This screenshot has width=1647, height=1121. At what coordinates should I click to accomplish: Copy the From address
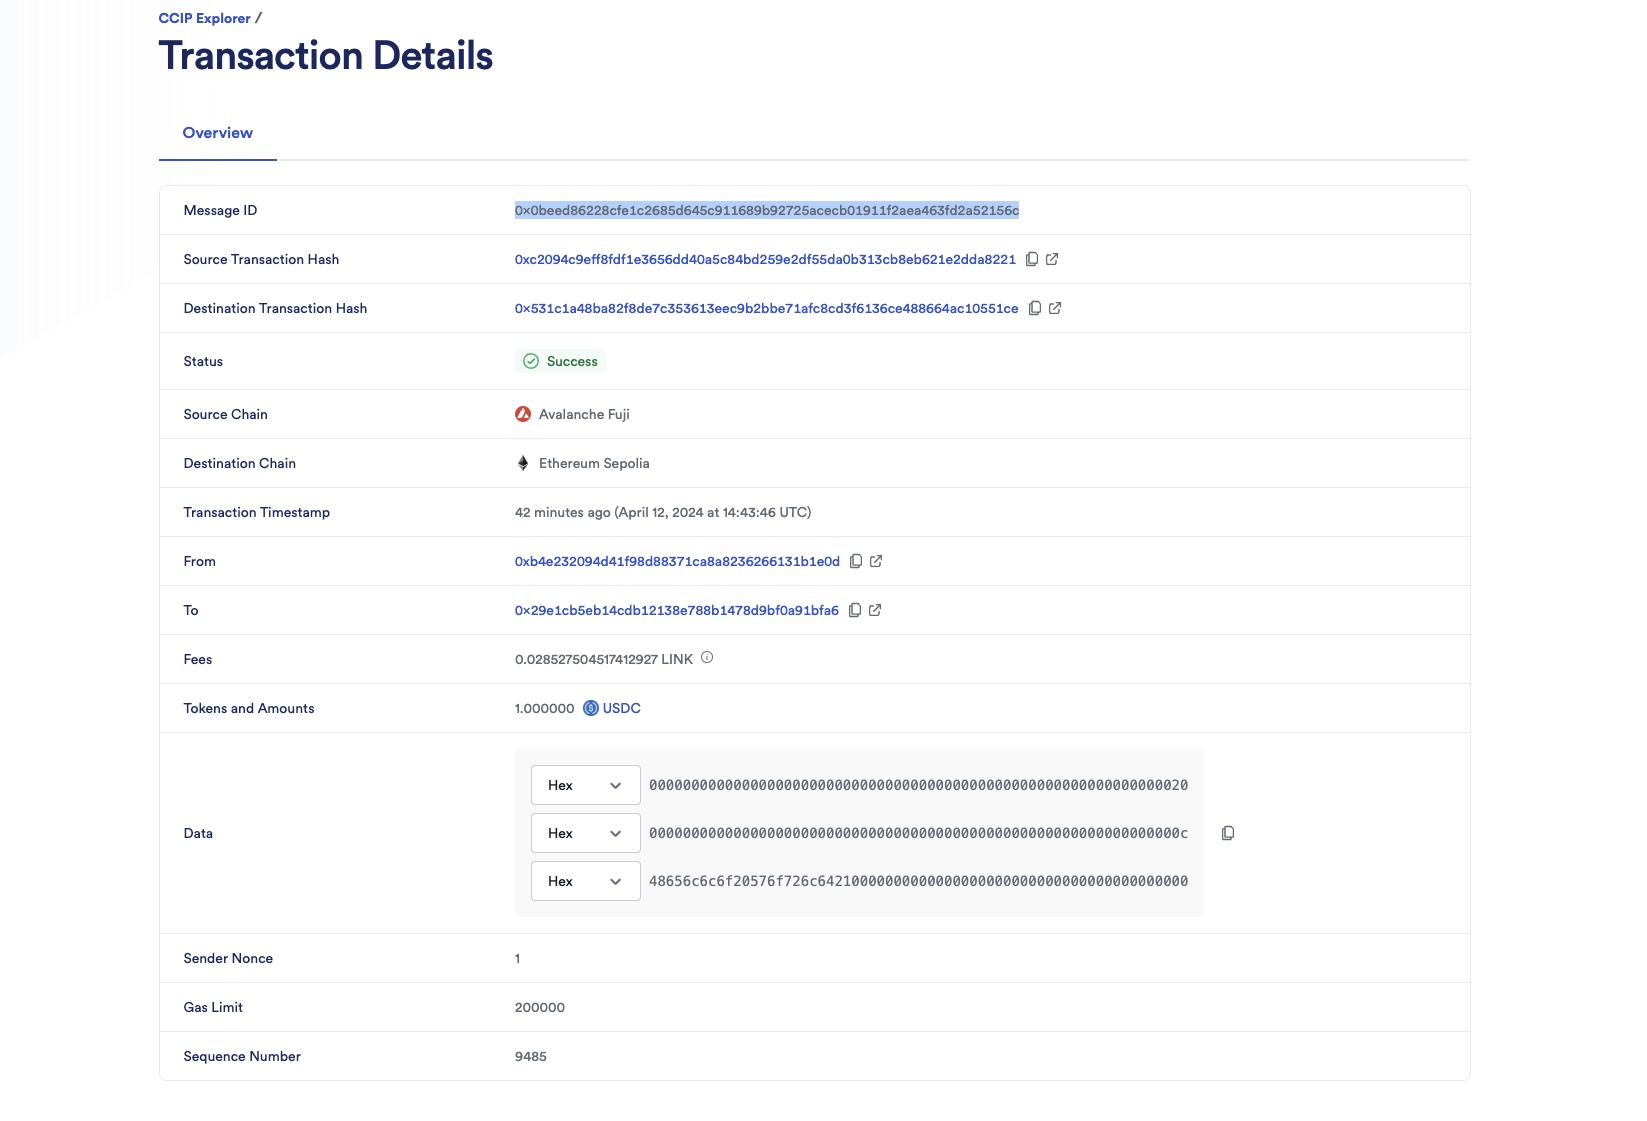click(x=856, y=561)
